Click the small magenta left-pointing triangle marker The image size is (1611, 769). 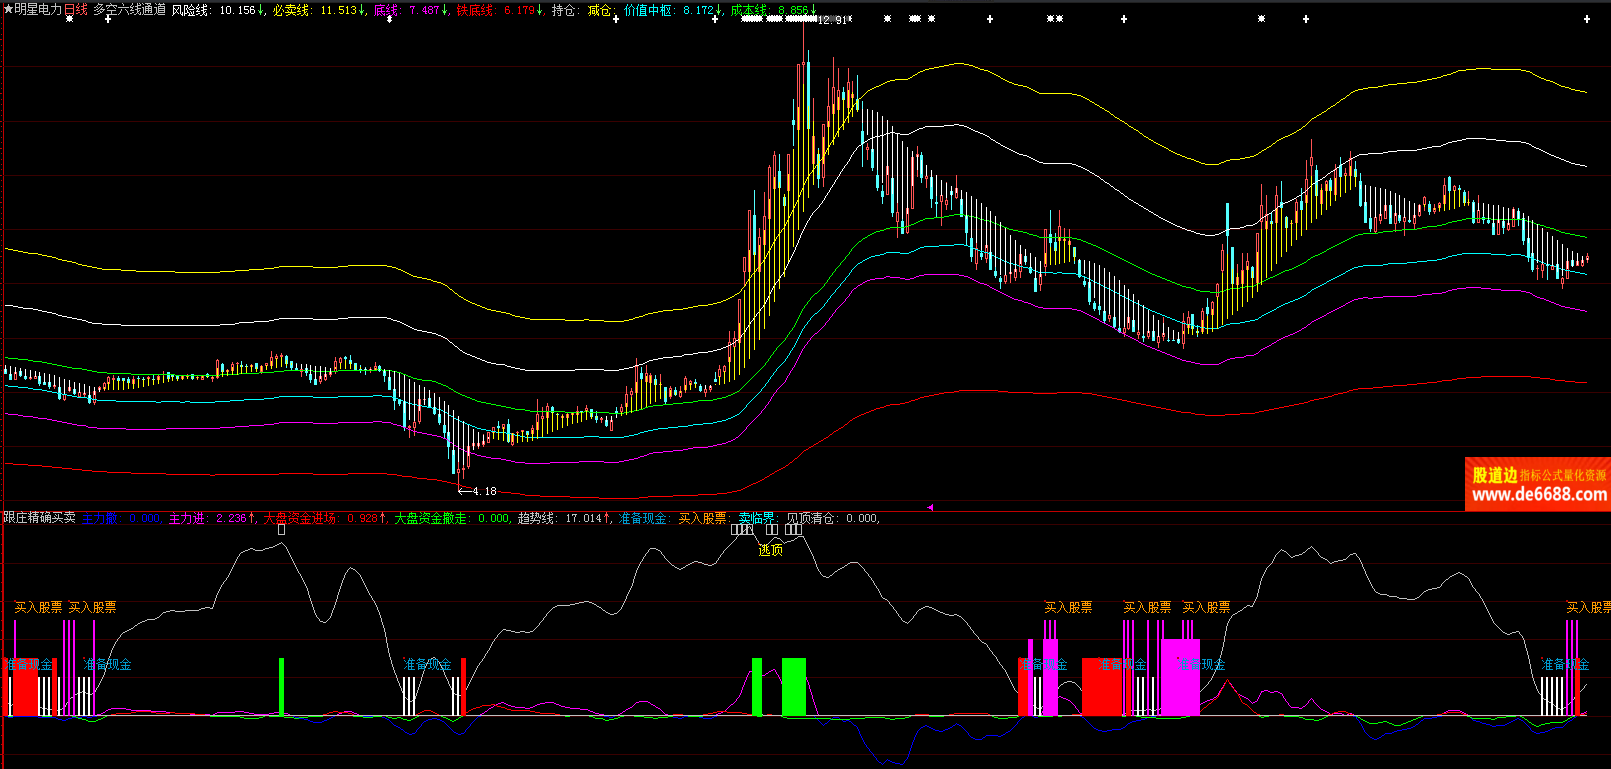pyautogui.click(x=930, y=508)
